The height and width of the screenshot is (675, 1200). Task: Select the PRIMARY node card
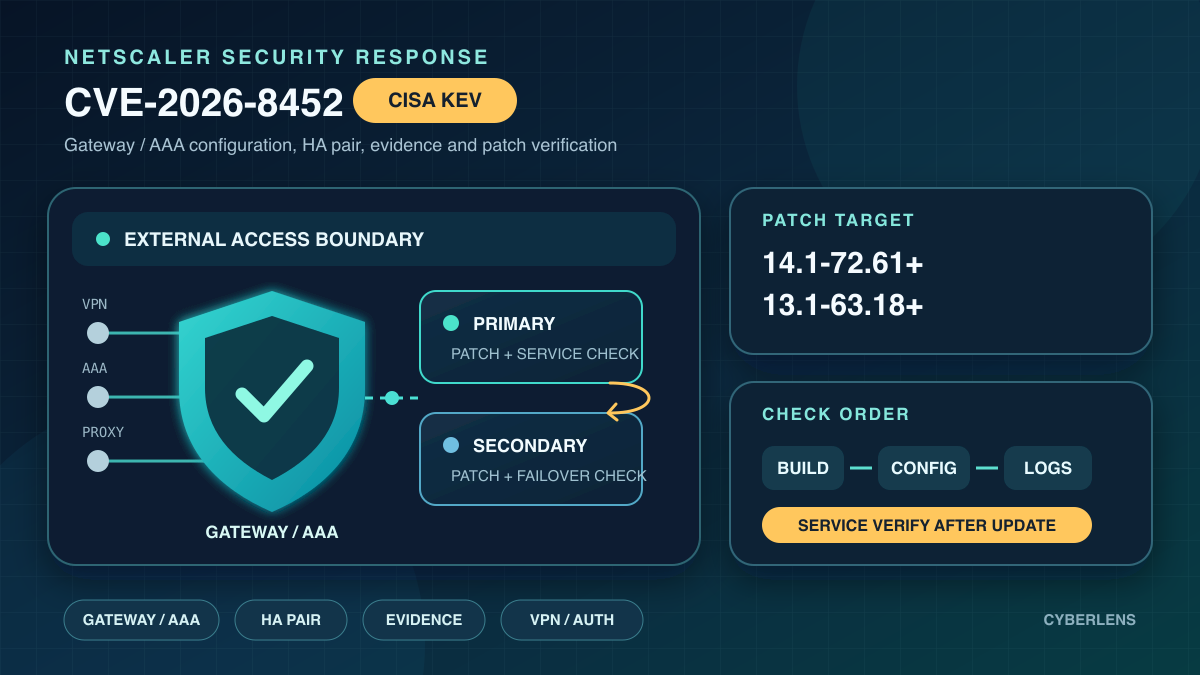(x=531, y=337)
